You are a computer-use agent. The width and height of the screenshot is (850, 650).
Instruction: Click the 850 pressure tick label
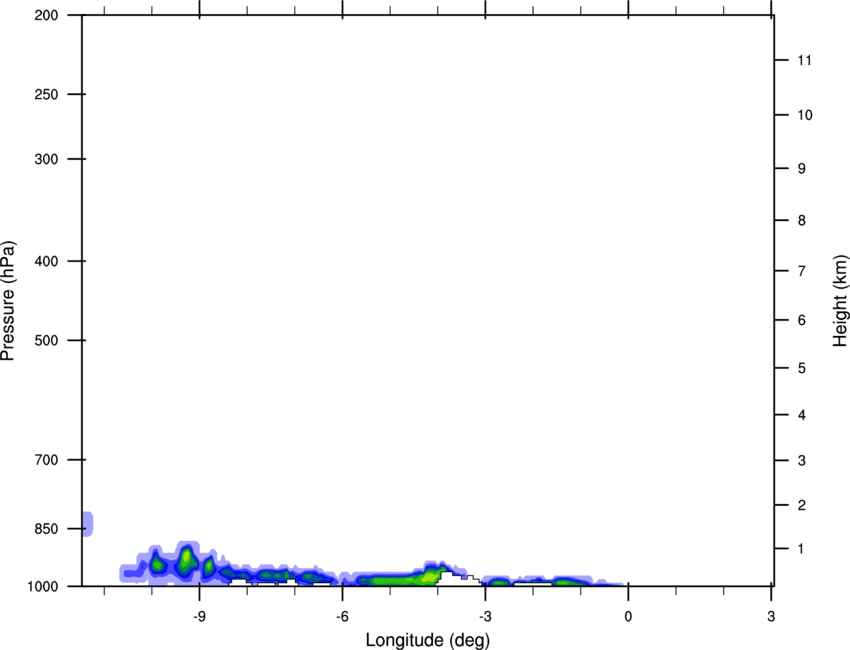(46, 529)
